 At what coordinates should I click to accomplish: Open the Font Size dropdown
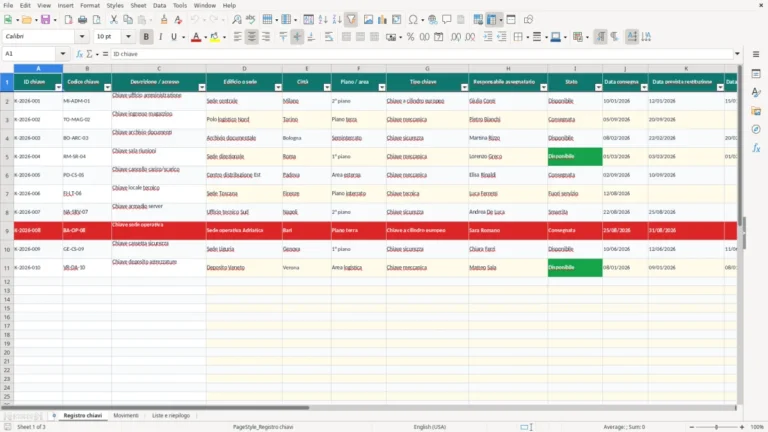(128, 36)
